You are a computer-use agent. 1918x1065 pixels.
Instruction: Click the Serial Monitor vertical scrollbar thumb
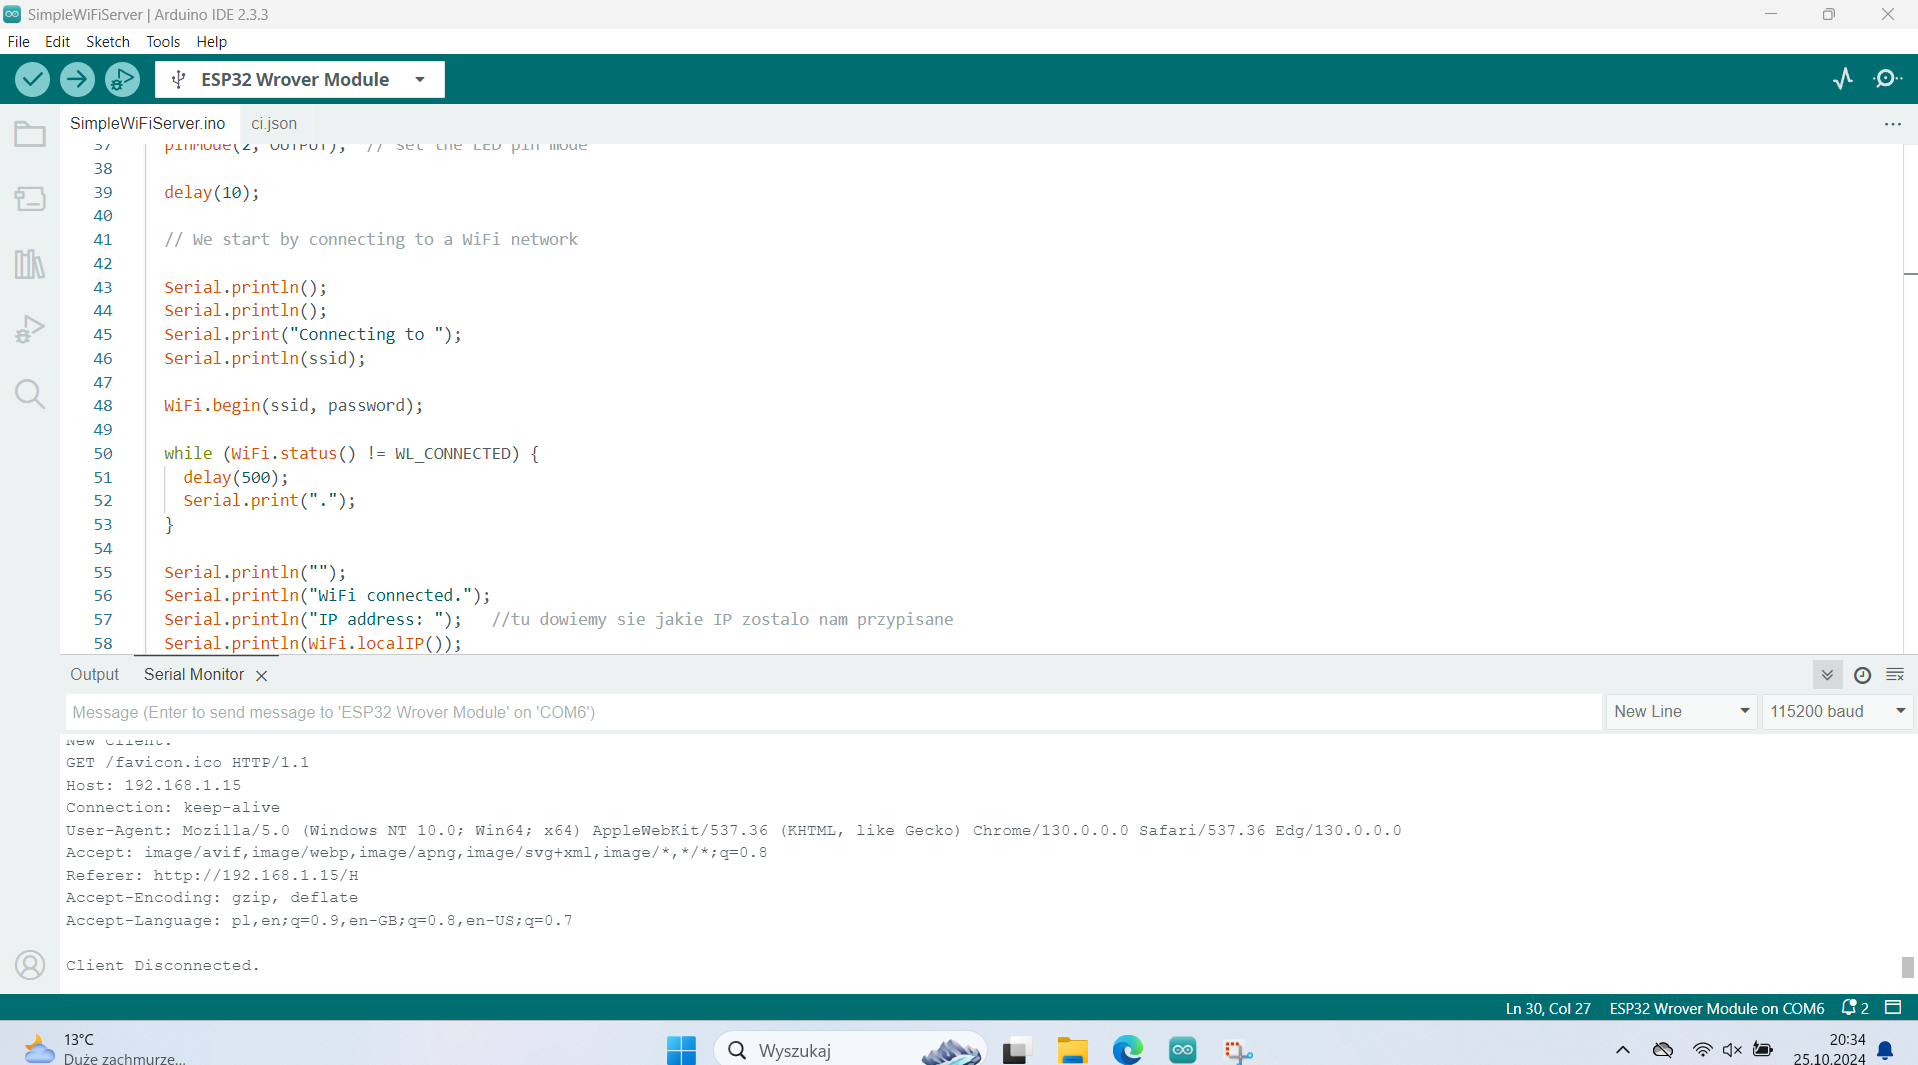coord(1908,967)
